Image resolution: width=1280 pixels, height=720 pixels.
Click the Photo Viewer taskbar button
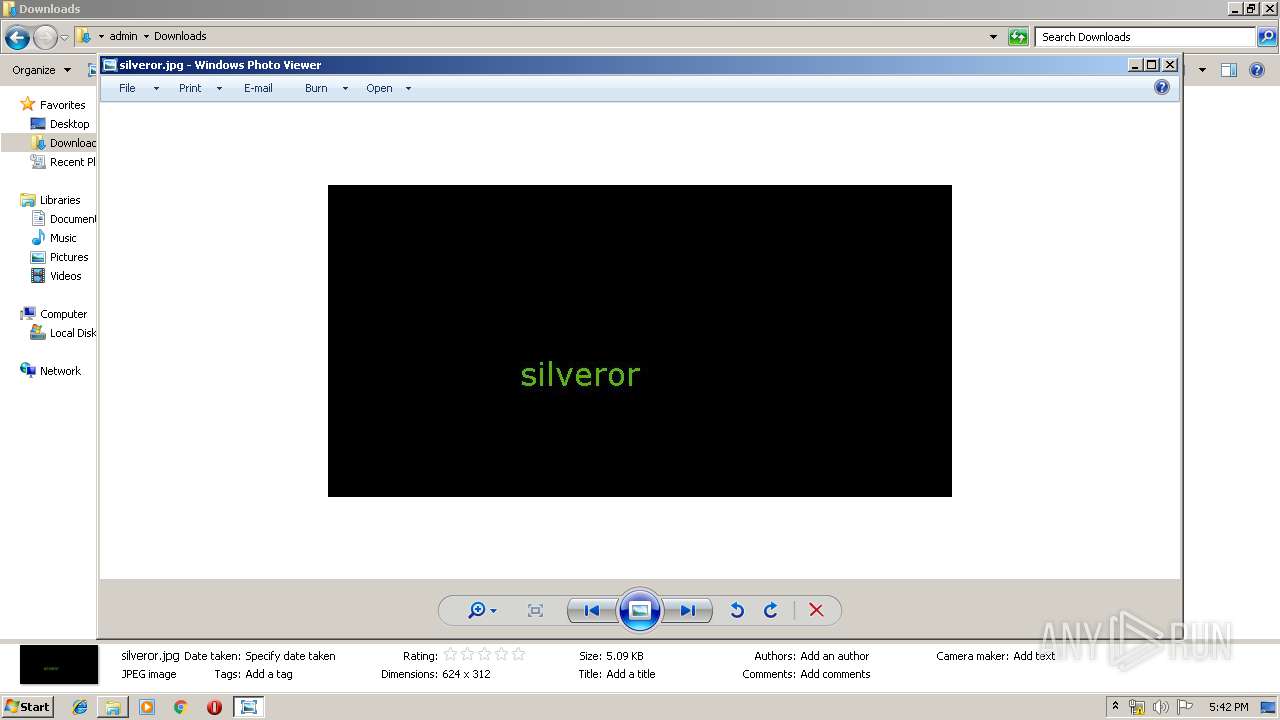coord(248,707)
